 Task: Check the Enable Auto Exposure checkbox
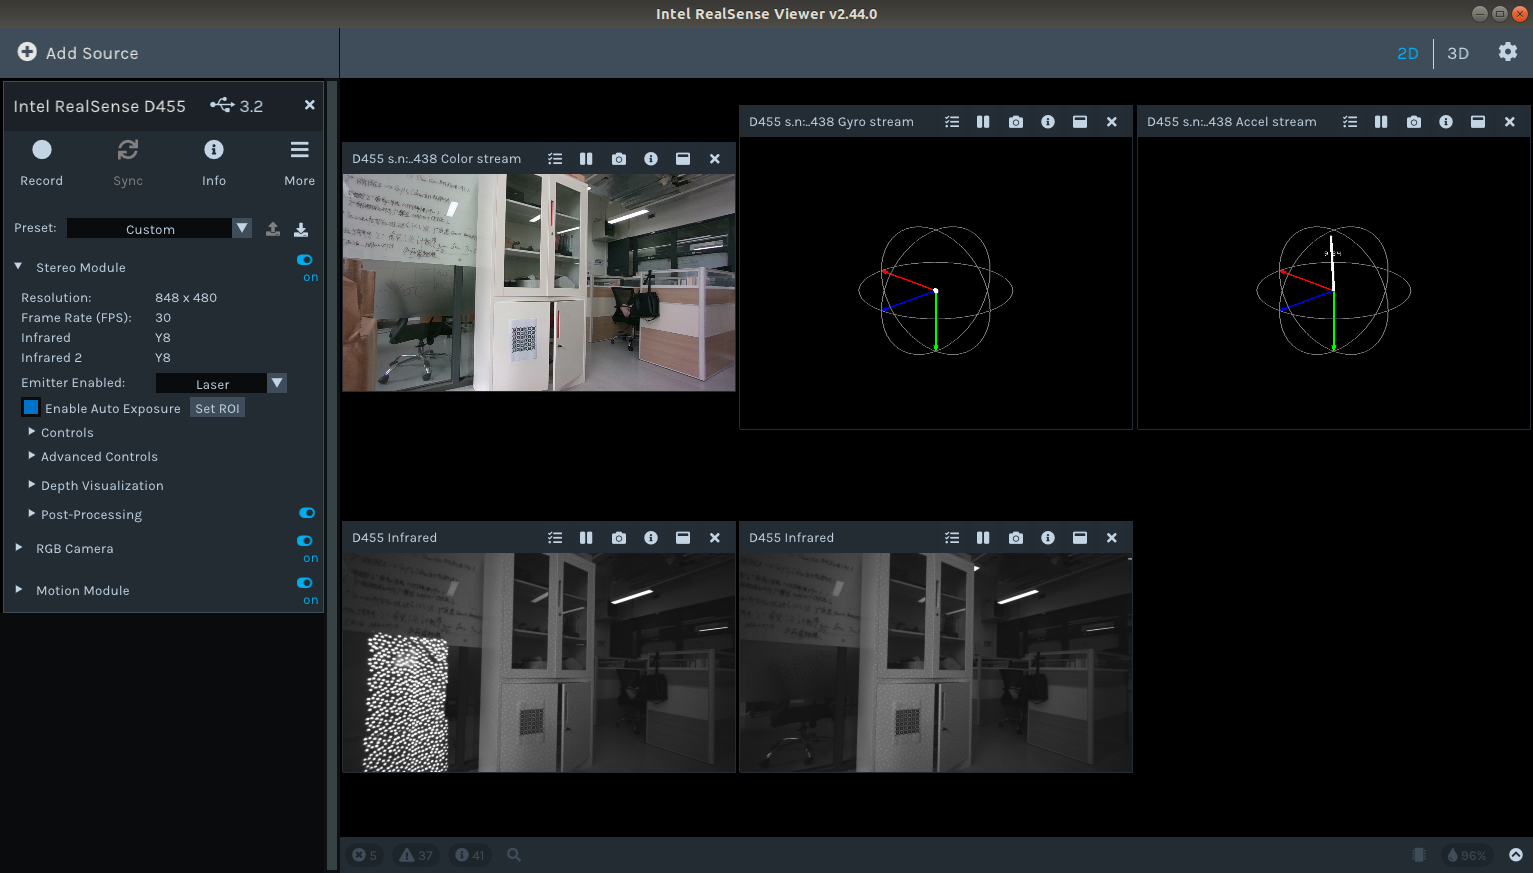(x=31, y=407)
